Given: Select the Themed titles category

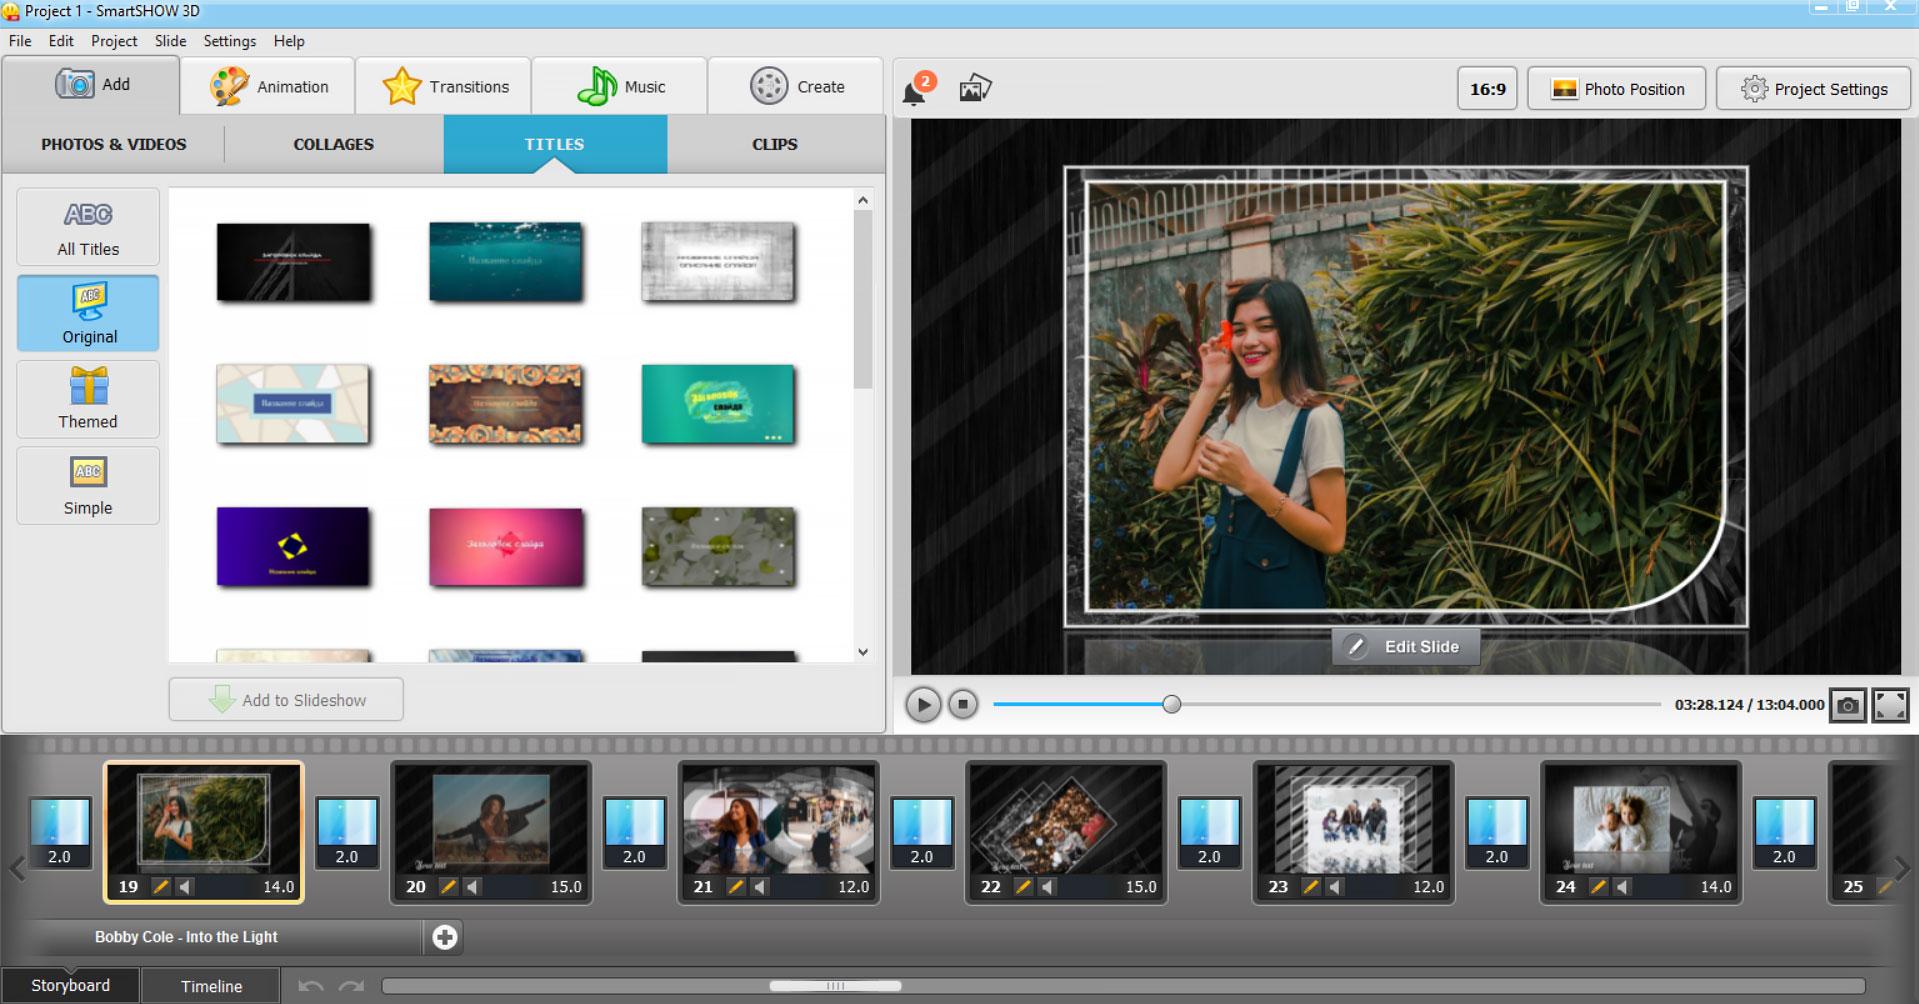Looking at the screenshot, I should tap(88, 399).
